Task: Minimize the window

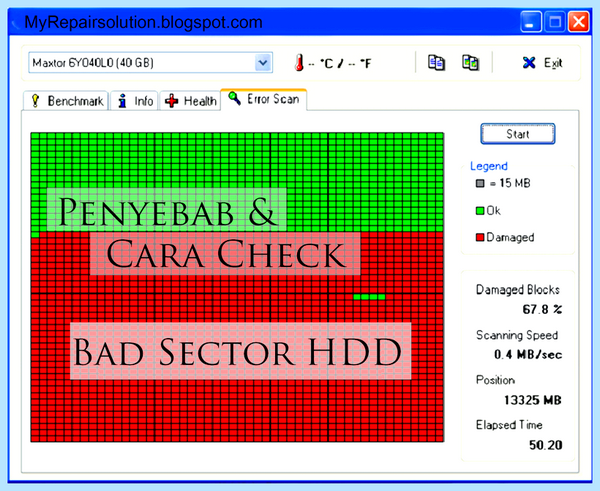Action: click(x=530, y=22)
